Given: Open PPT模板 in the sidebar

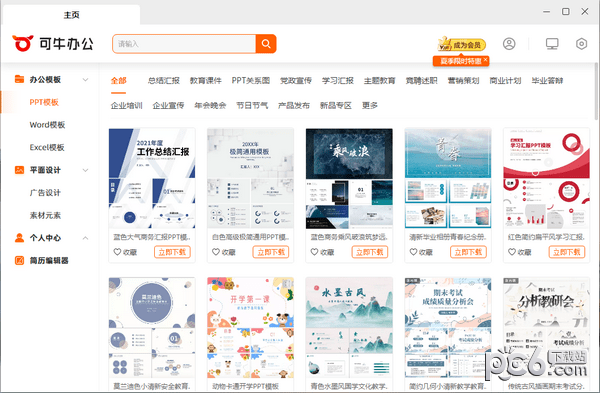Looking at the screenshot, I should point(44,102).
